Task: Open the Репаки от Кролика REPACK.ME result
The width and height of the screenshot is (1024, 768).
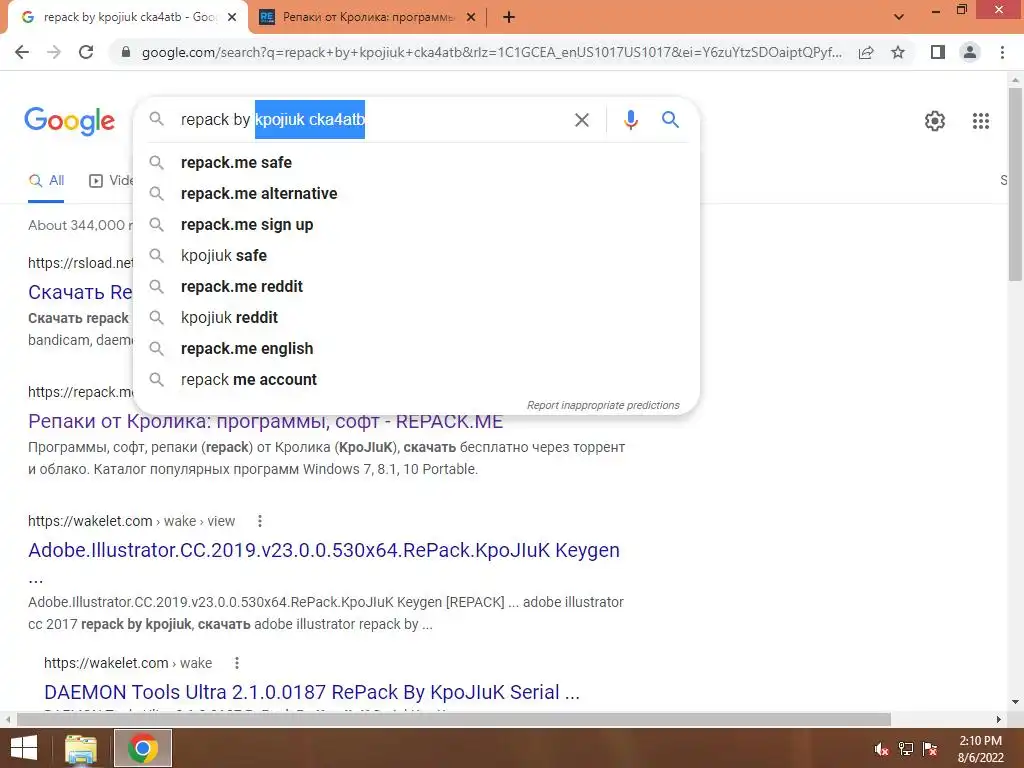Action: tap(265, 422)
